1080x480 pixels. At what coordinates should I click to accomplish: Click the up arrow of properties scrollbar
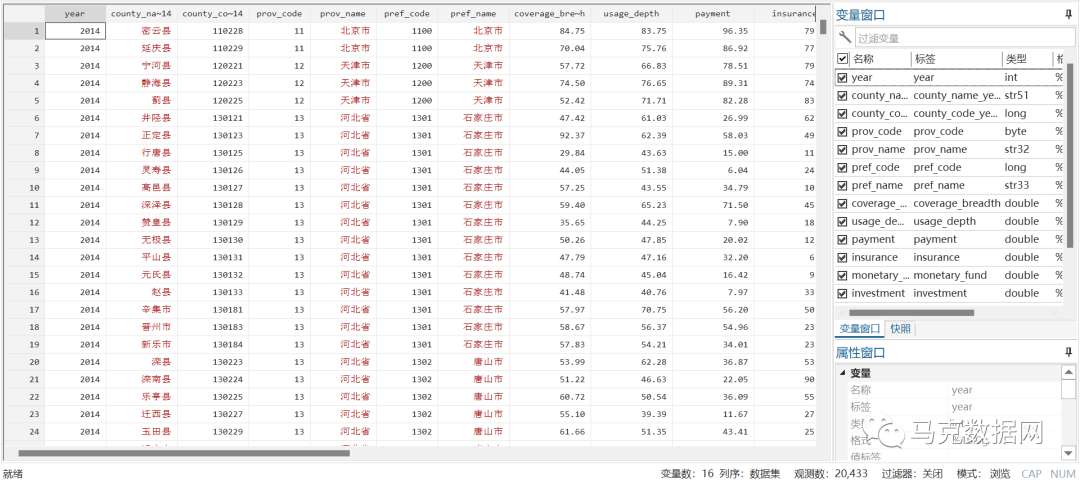[1068, 373]
